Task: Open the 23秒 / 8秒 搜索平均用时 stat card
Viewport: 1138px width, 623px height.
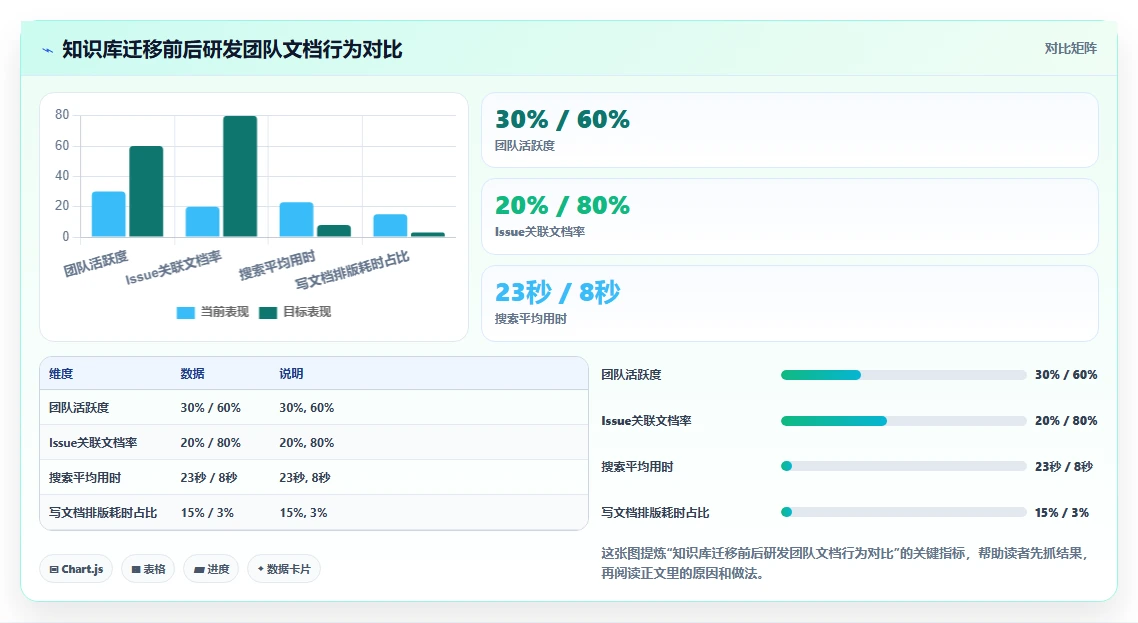Action: click(x=790, y=304)
